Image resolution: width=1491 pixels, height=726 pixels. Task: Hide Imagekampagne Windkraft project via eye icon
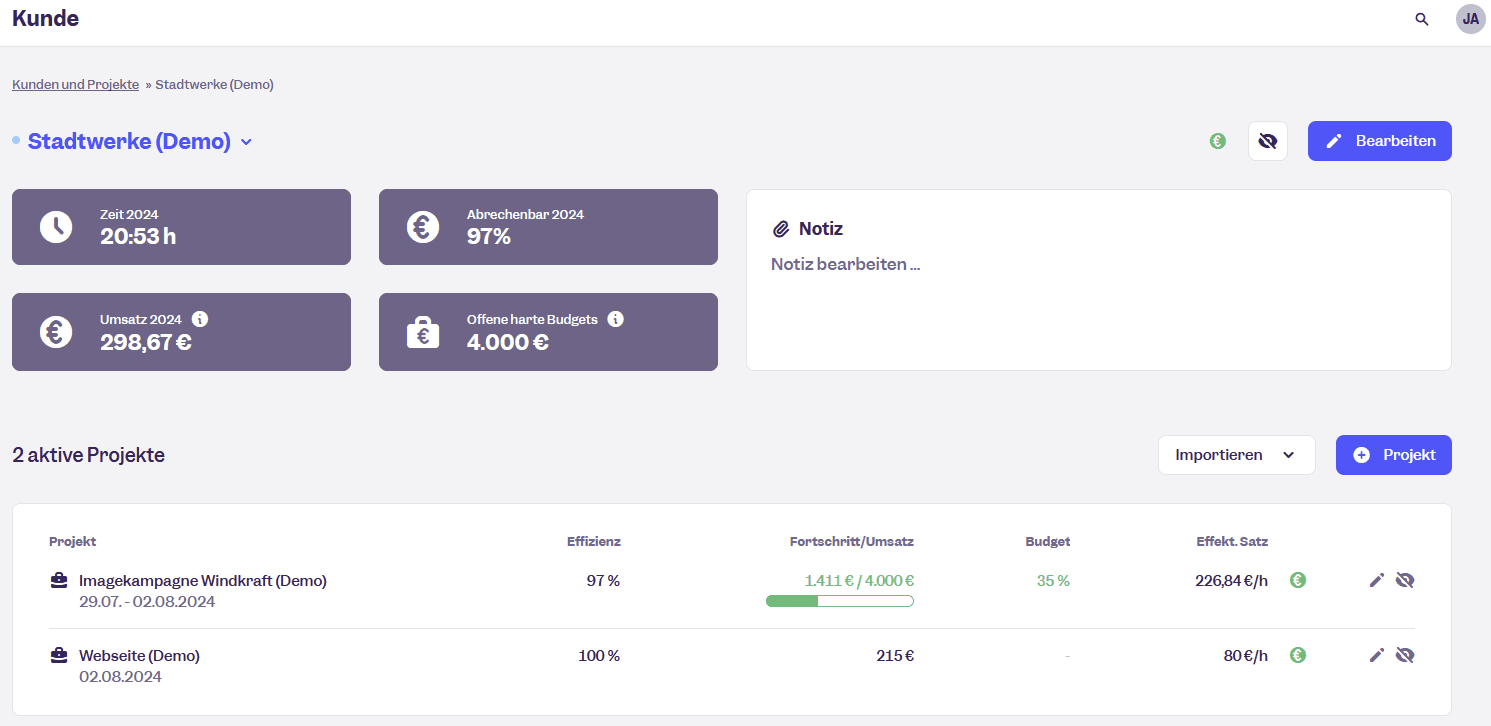[1405, 580]
